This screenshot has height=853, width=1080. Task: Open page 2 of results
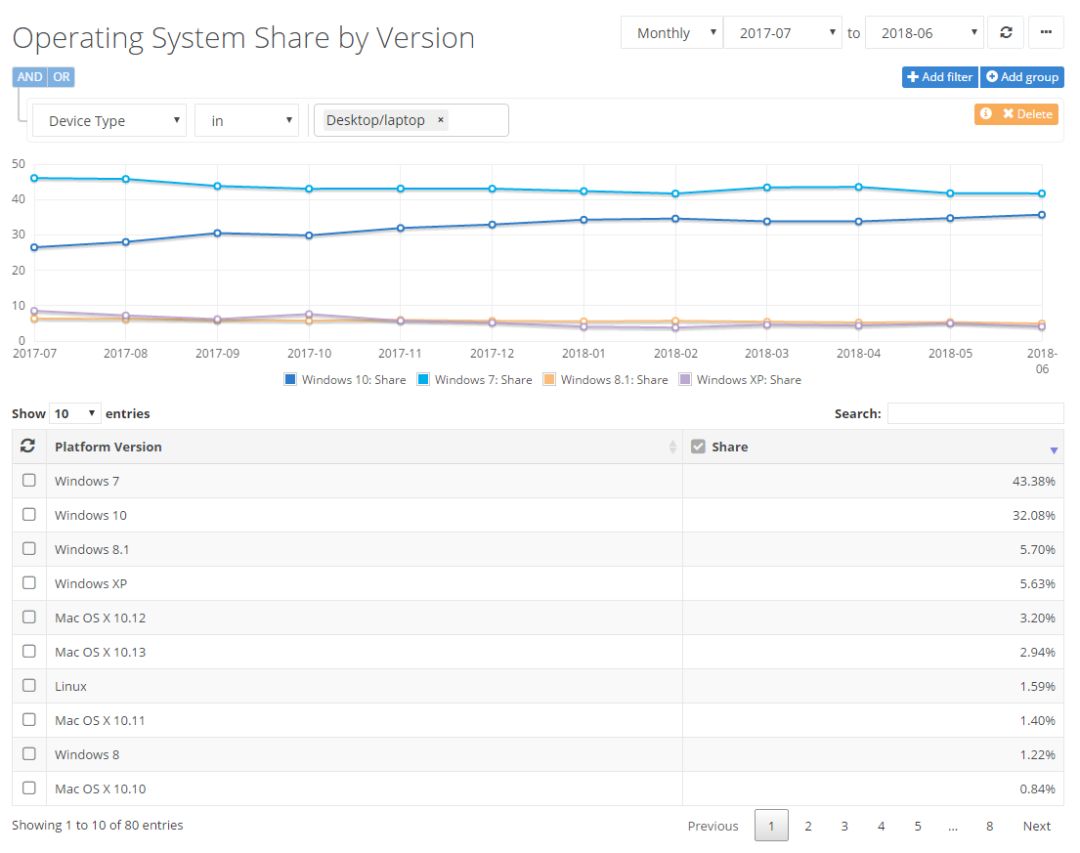pyautogui.click(x=808, y=825)
